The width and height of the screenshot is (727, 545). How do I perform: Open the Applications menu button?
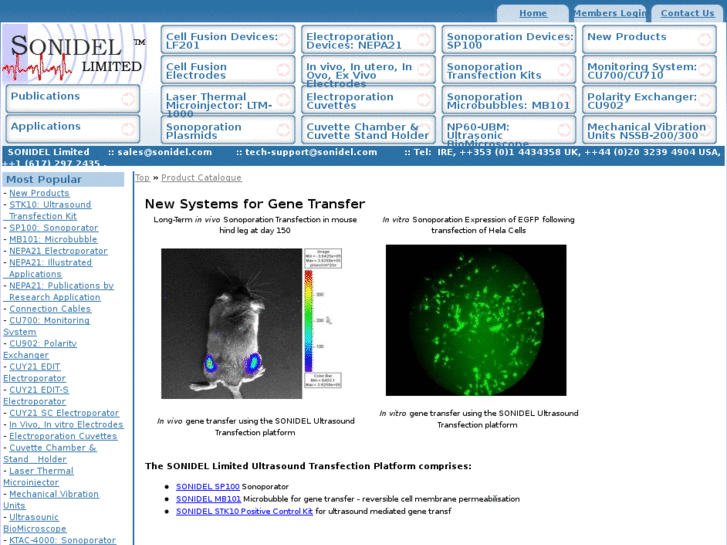pos(73,129)
